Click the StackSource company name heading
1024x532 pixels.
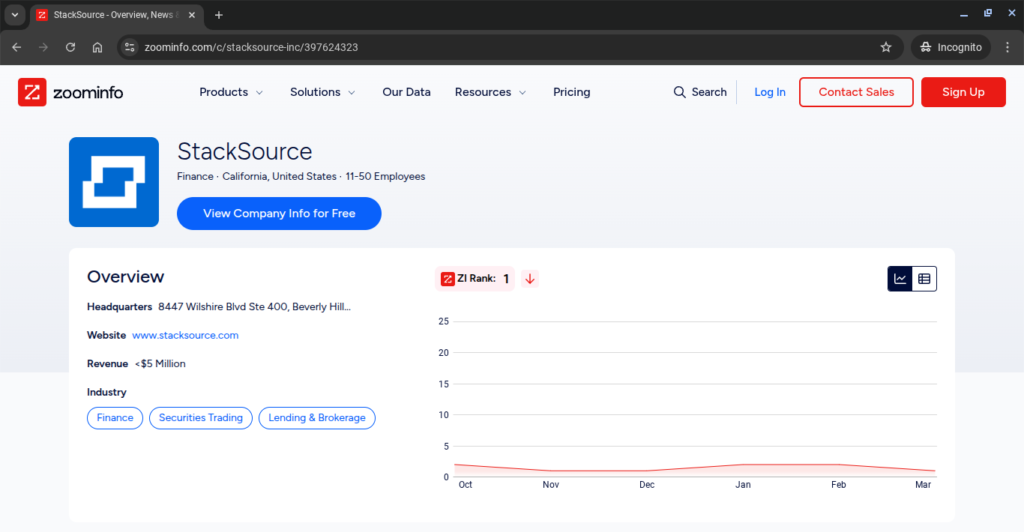(x=245, y=151)
